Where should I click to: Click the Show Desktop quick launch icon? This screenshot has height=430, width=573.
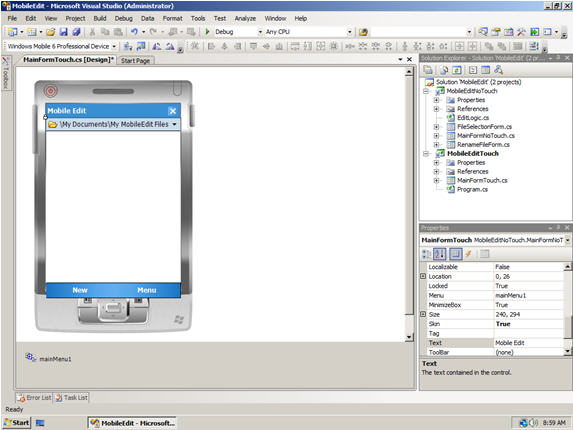point(40,423)
